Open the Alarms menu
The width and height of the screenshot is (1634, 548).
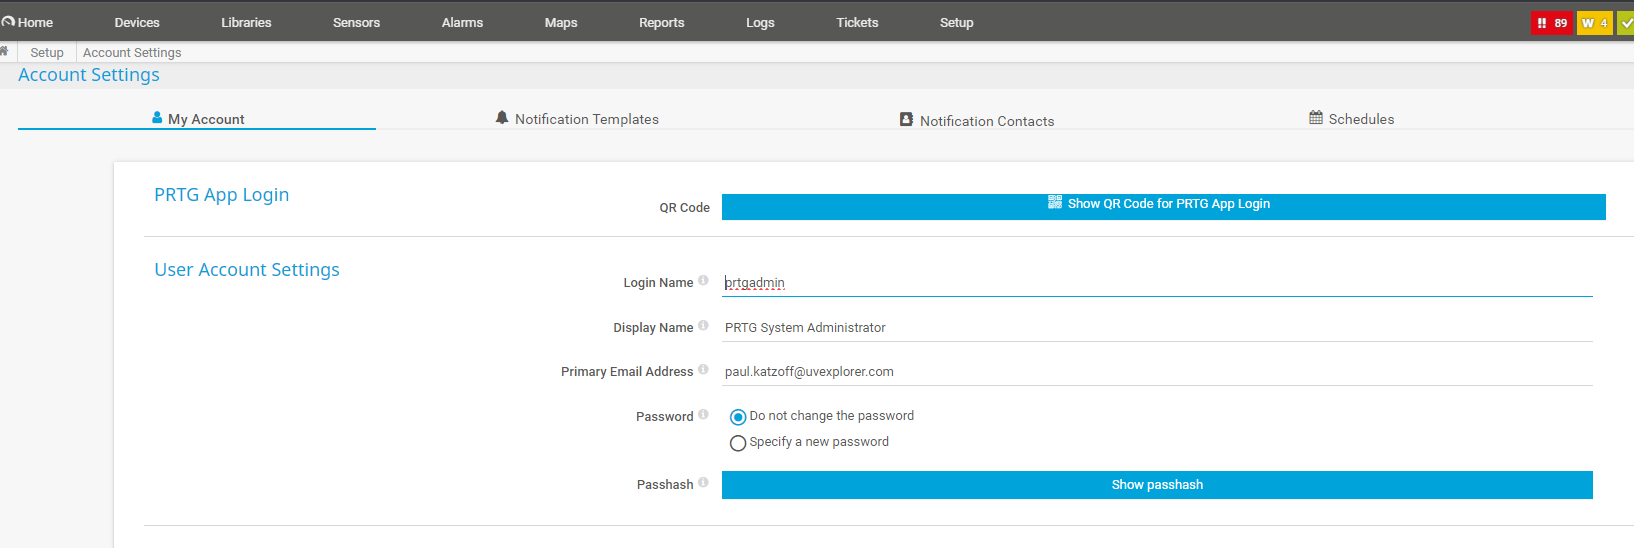pyautogui.click(x=462, y=22)
